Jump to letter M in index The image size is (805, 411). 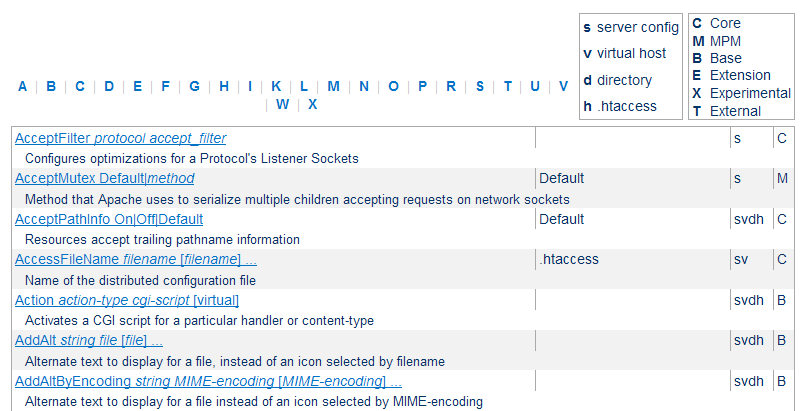point(334,86)
